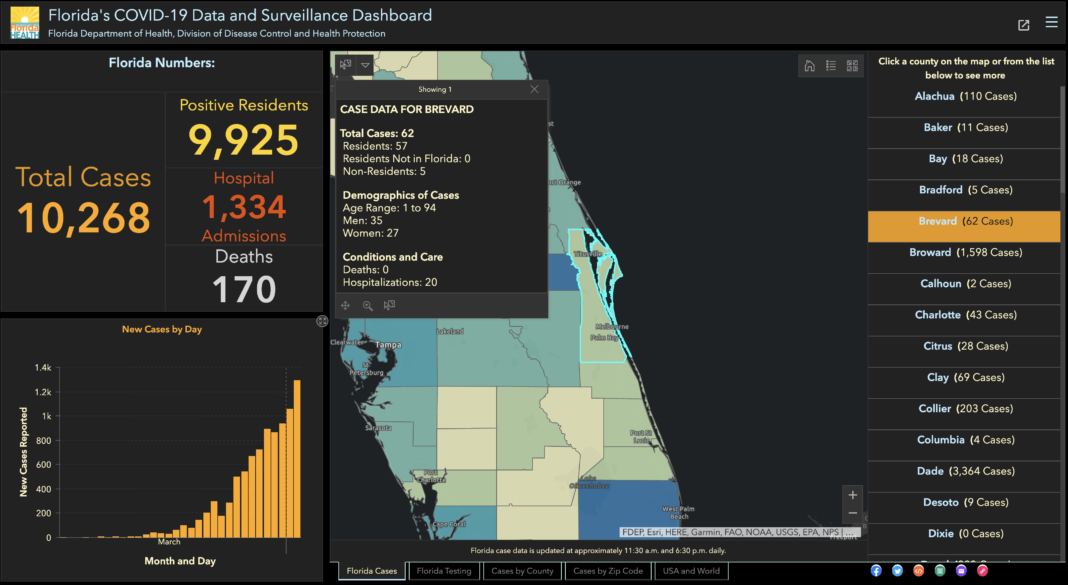Expand the map selection tool dropdown arrow
Screen dimensions: 1068x585
(365, 65)
